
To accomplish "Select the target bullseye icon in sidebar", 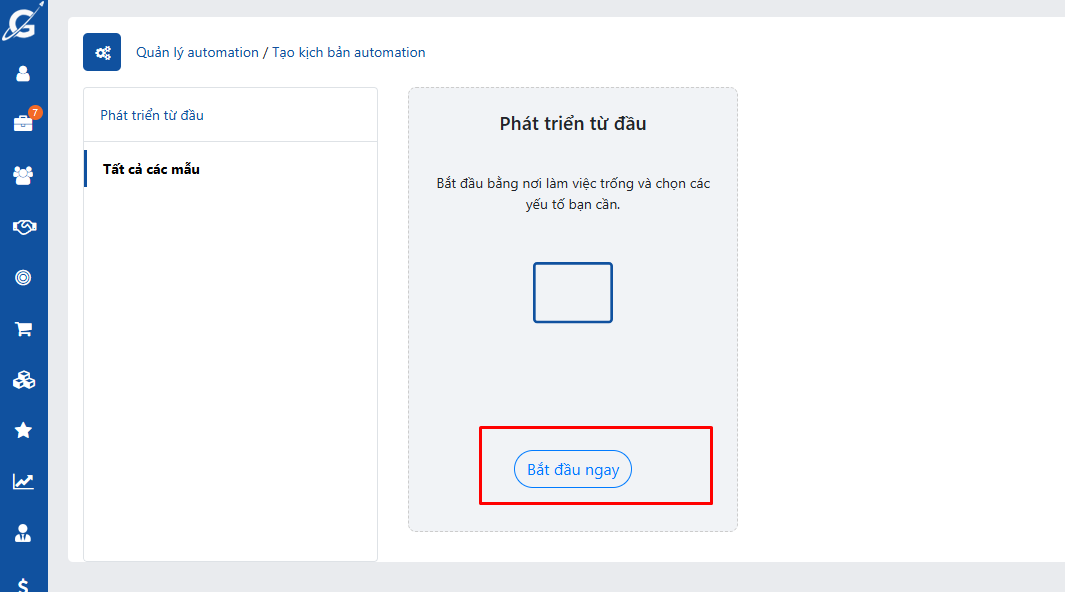I will pos(23,278).
